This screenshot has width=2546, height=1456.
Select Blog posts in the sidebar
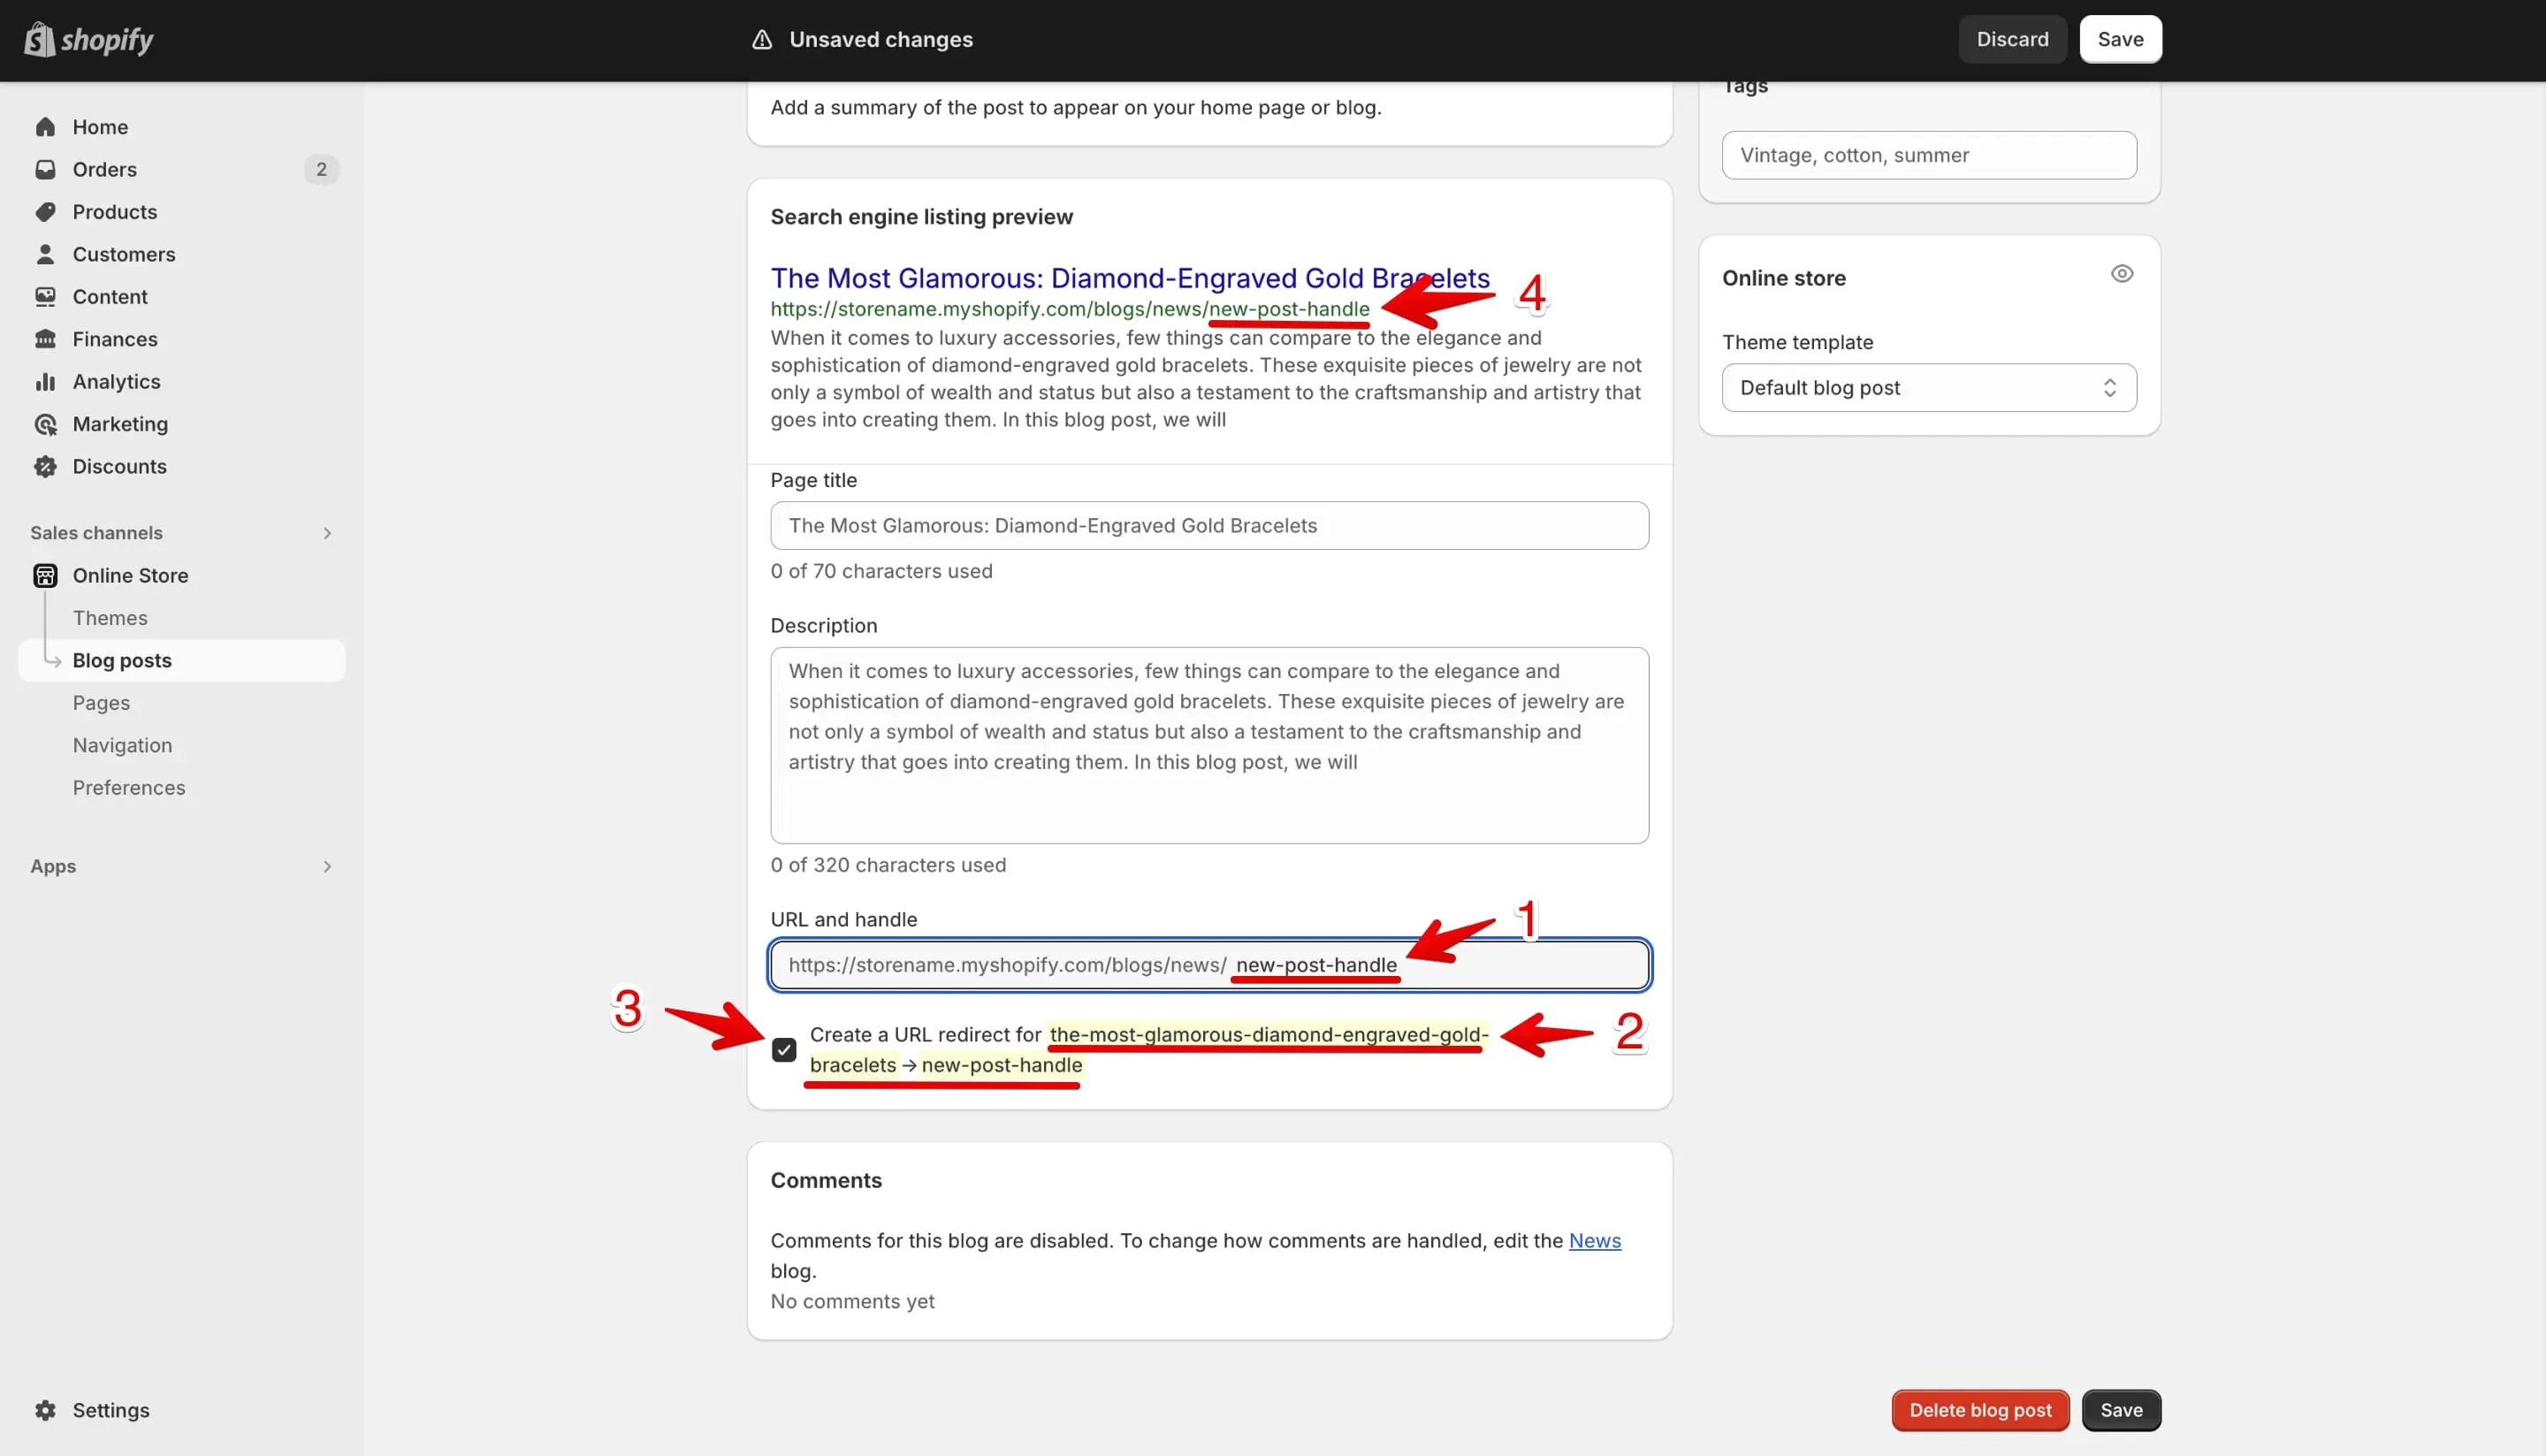click(x=181, y=660)
